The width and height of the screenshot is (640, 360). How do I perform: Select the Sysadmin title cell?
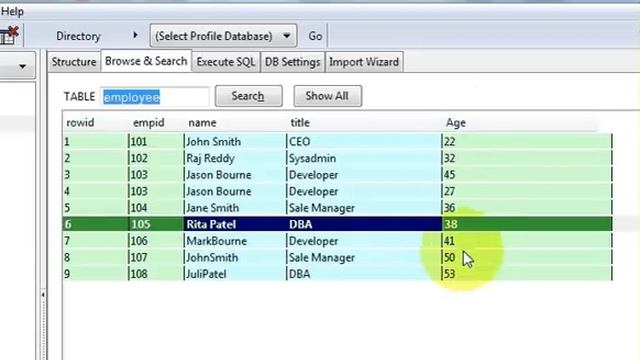(x=364, y=158)
